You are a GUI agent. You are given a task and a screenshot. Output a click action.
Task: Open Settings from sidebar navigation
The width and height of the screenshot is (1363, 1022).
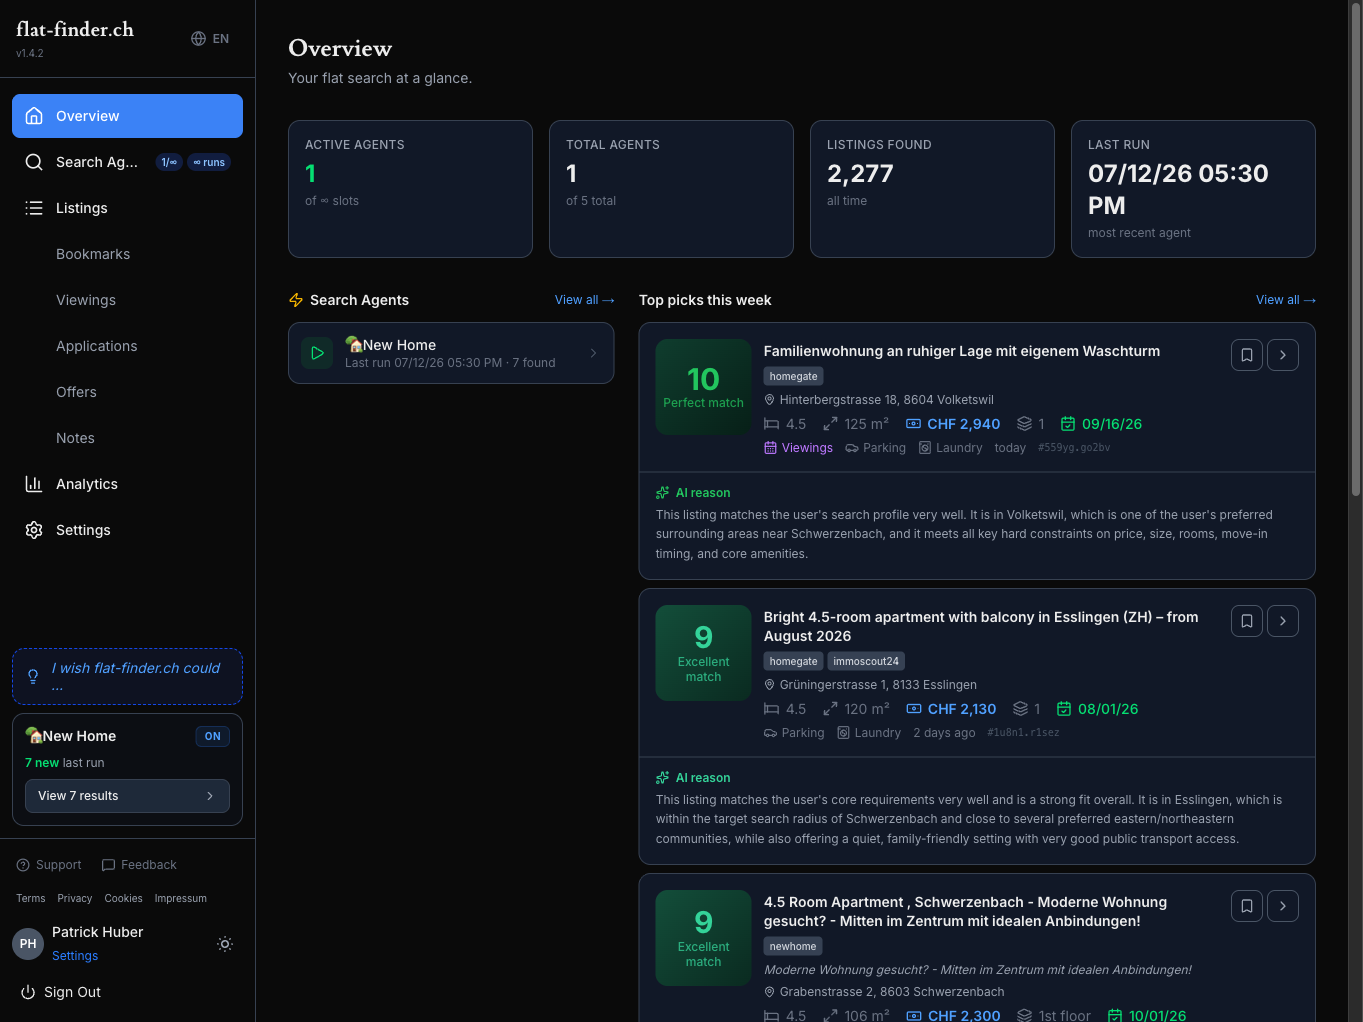click(x=127, y=530)
